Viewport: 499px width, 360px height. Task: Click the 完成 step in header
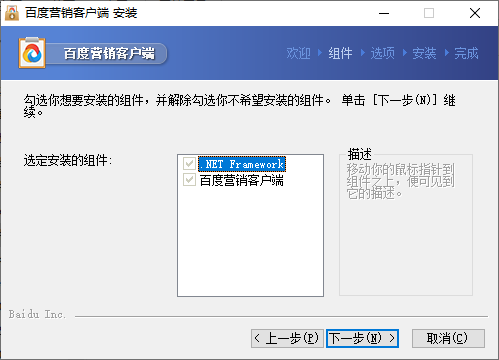click(466, 53)
